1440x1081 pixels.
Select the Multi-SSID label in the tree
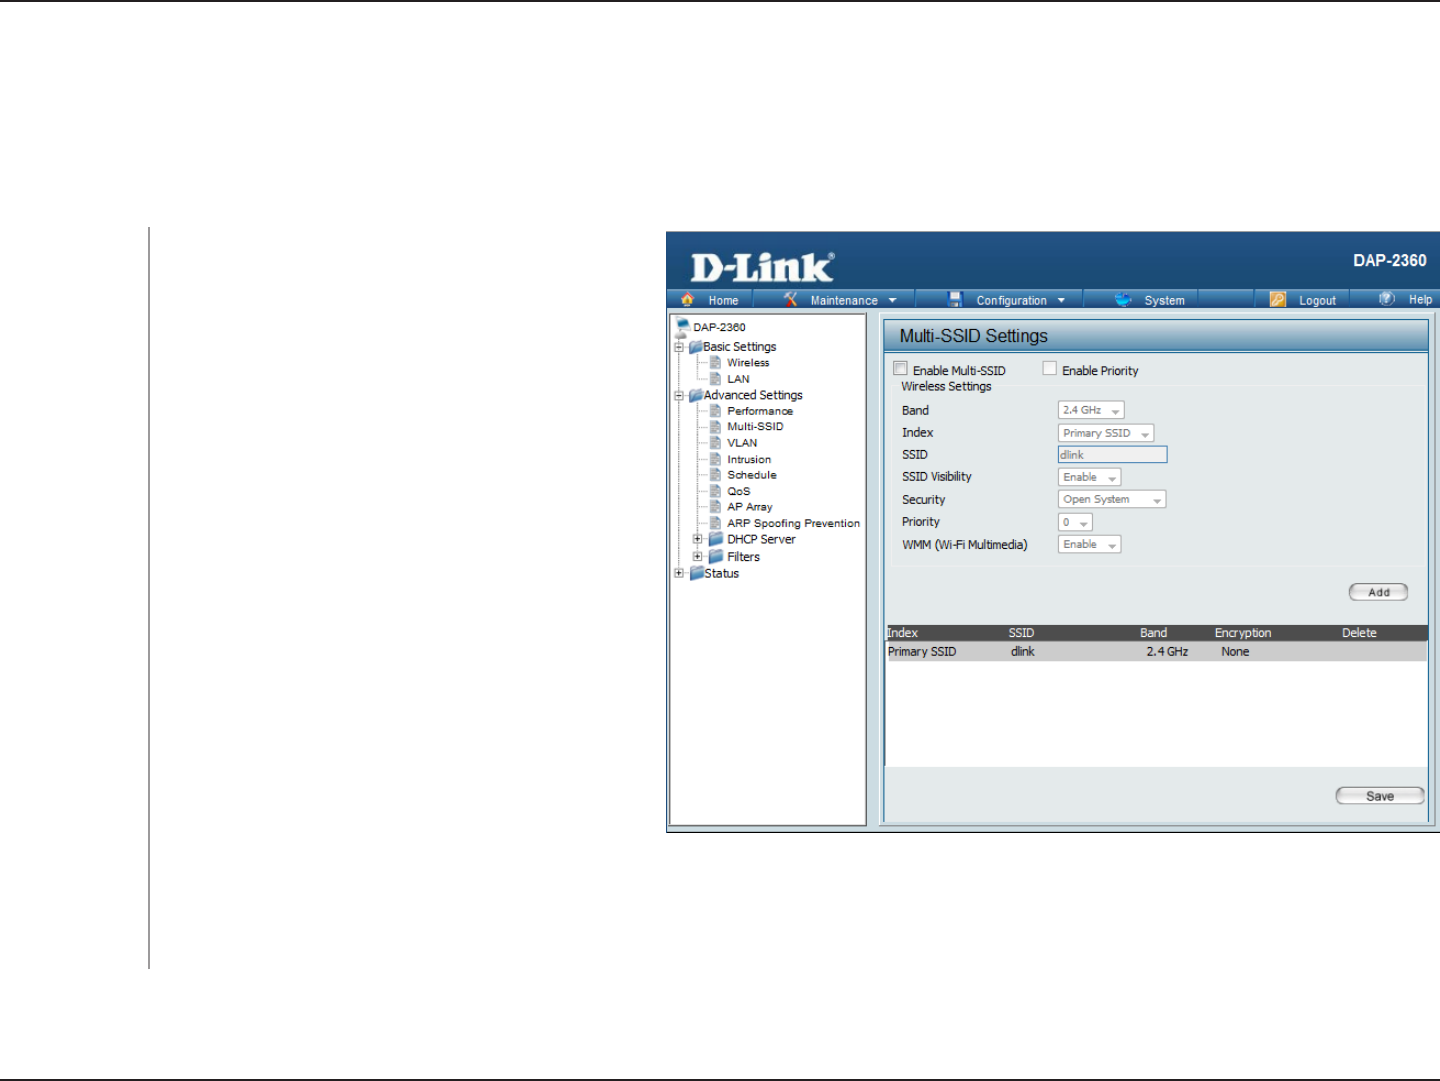tap(755, 427)
